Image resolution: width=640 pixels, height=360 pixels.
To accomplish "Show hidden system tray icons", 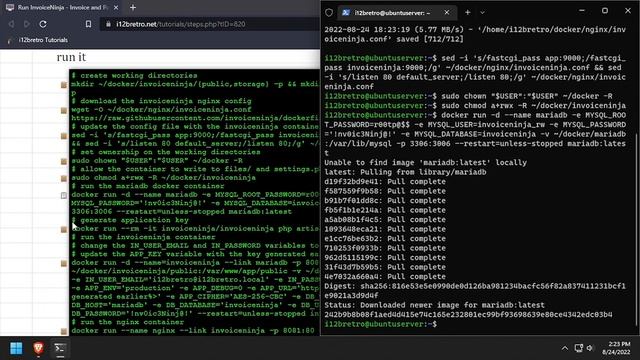I will (x=564, y=348).
